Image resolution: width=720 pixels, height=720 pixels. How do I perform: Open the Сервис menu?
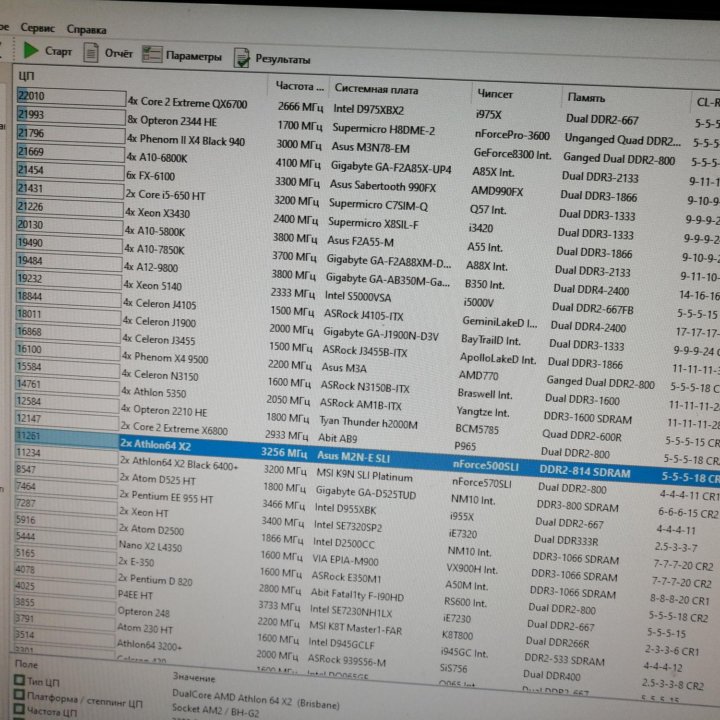click(38, 29)
